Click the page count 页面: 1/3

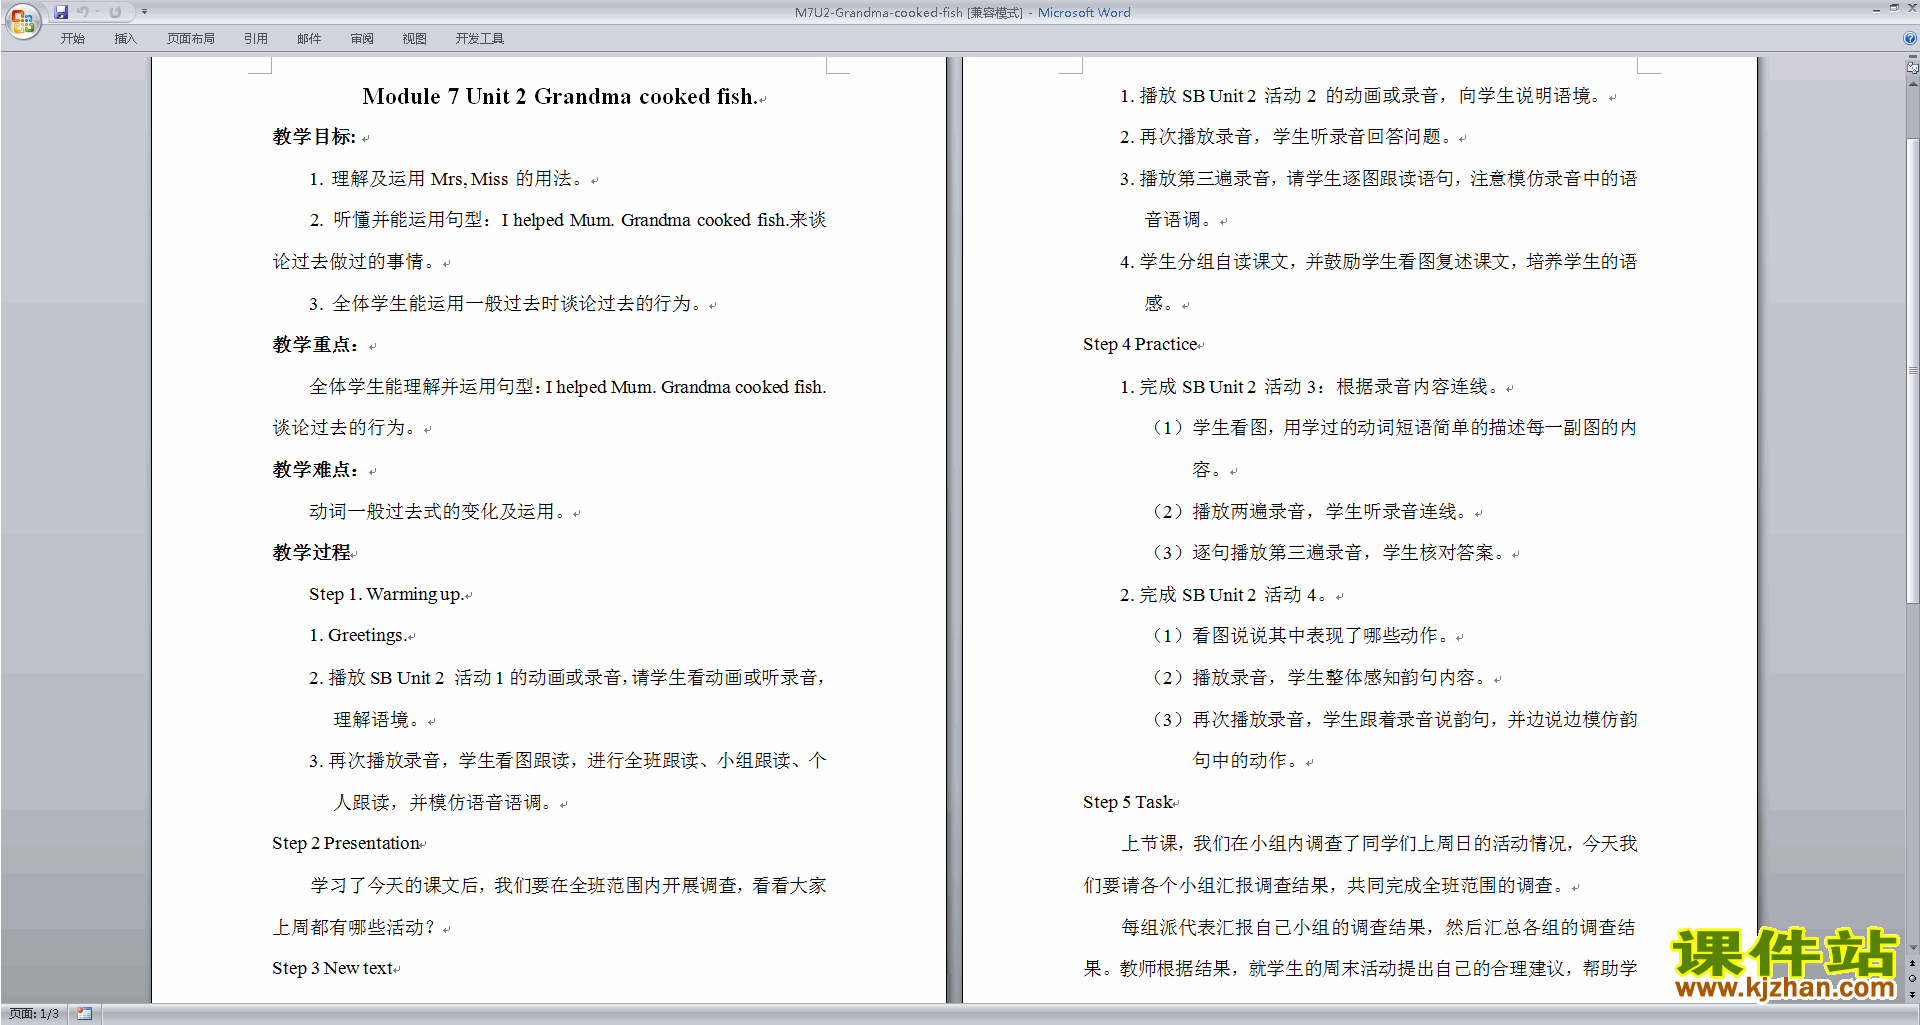pyautogui.click(x=34, y=1014)
